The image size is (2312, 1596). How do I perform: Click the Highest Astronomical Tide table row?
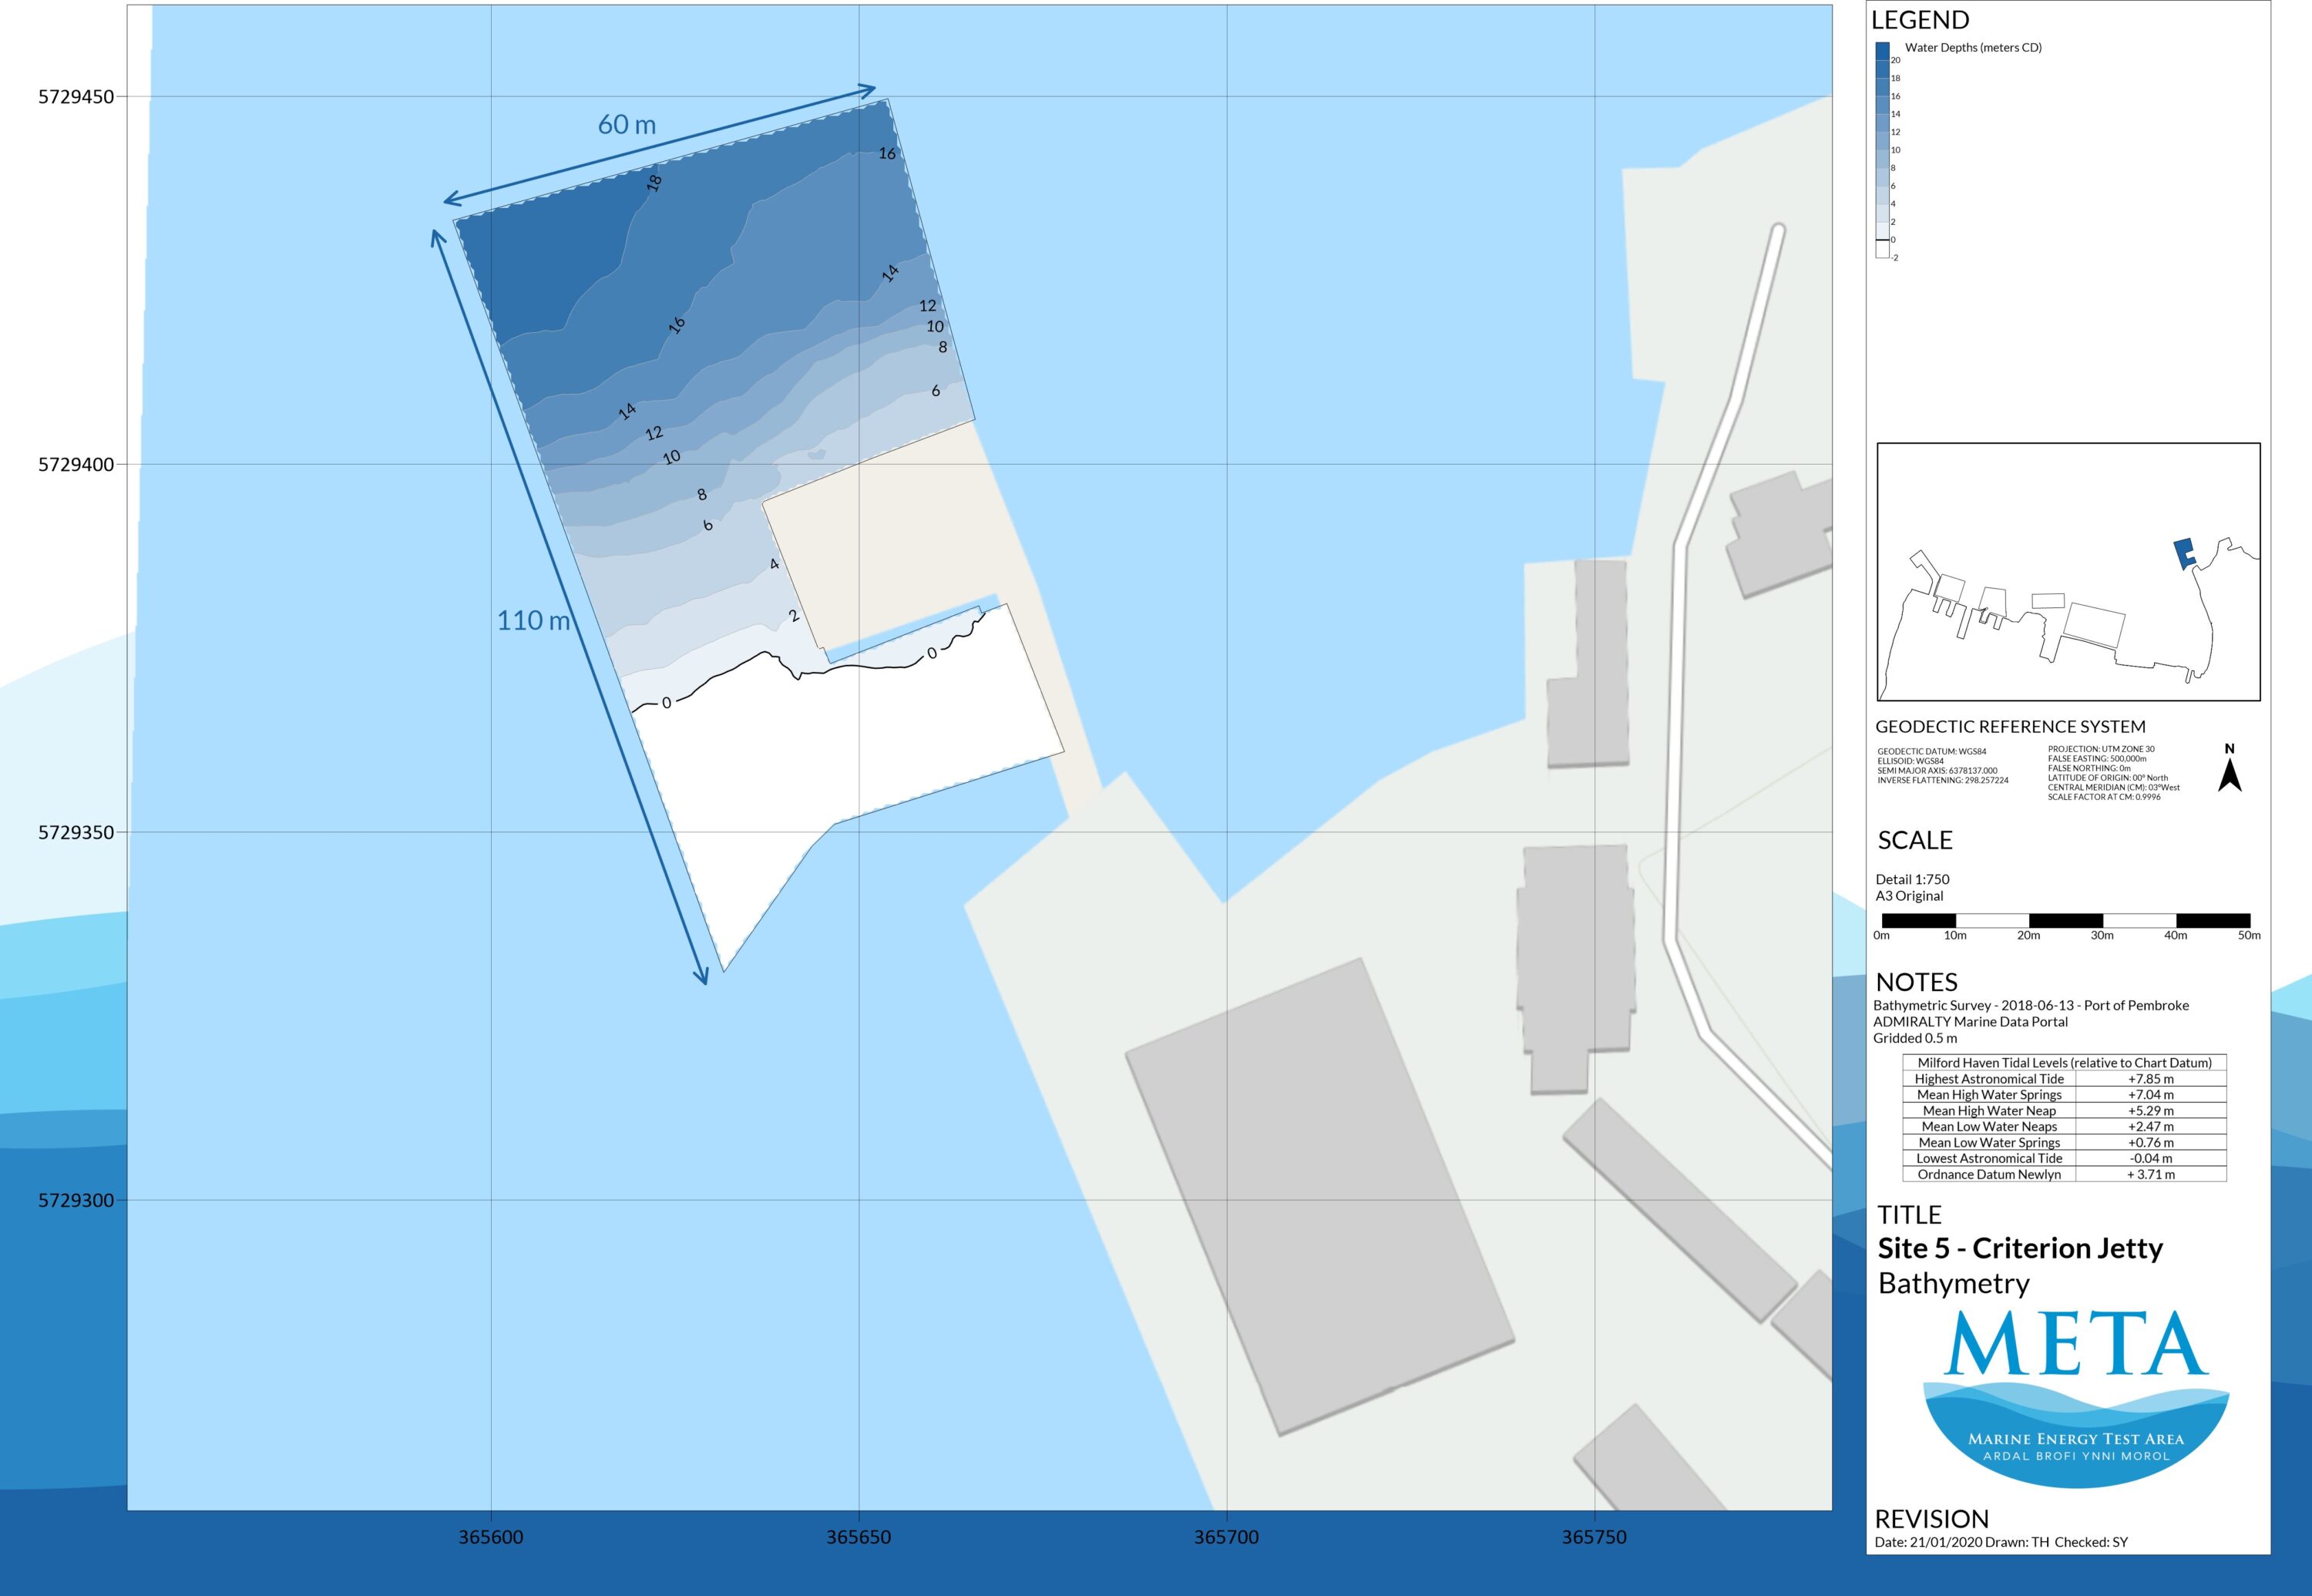2064,1079
